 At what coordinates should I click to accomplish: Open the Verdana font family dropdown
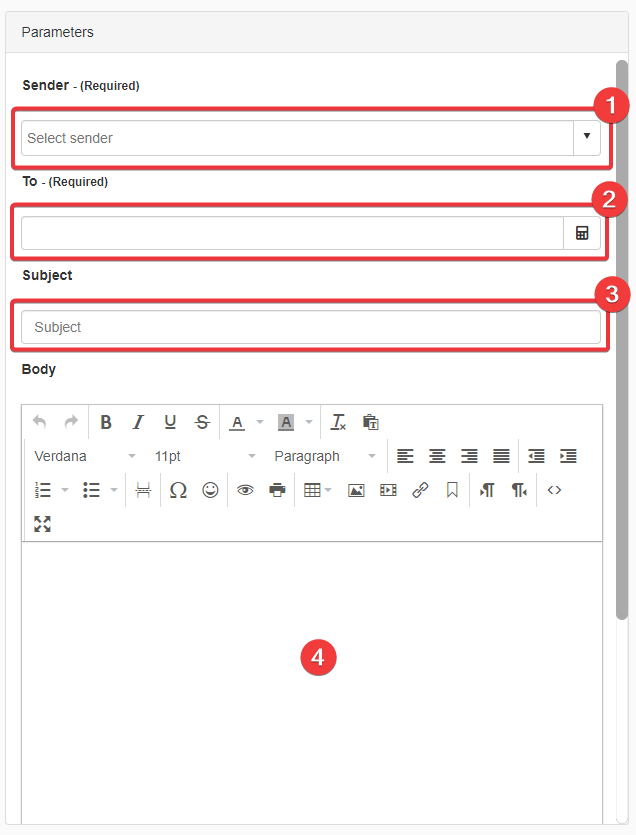click(85, 456)
